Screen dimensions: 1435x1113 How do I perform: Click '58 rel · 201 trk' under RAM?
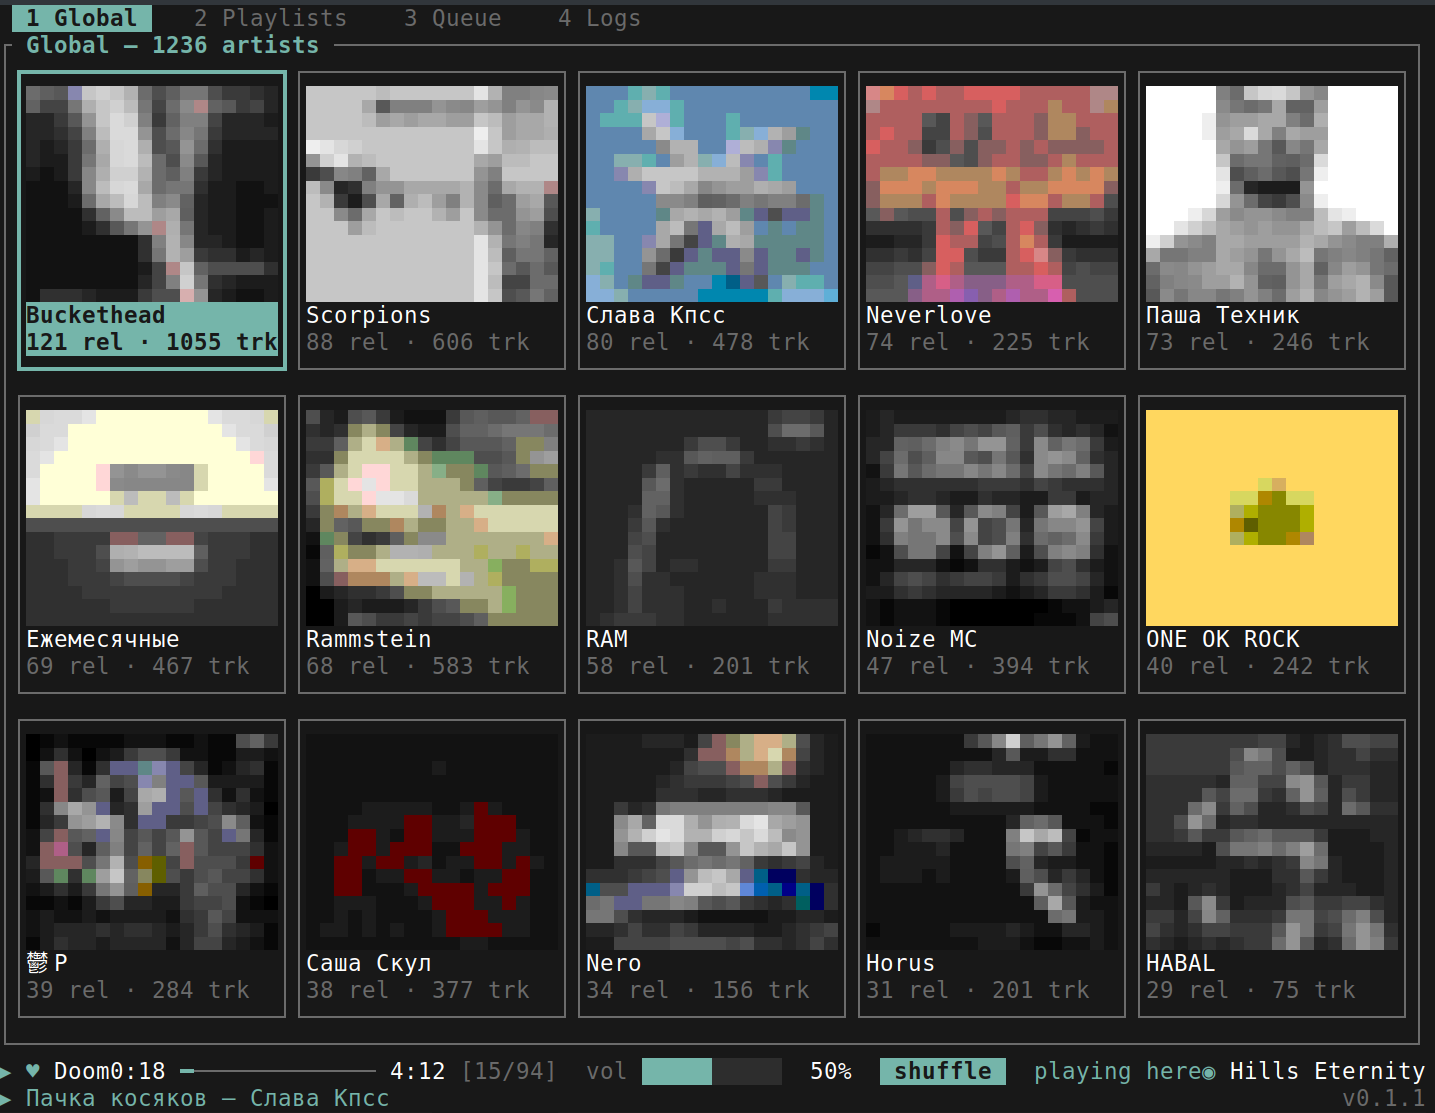point(698,666)
